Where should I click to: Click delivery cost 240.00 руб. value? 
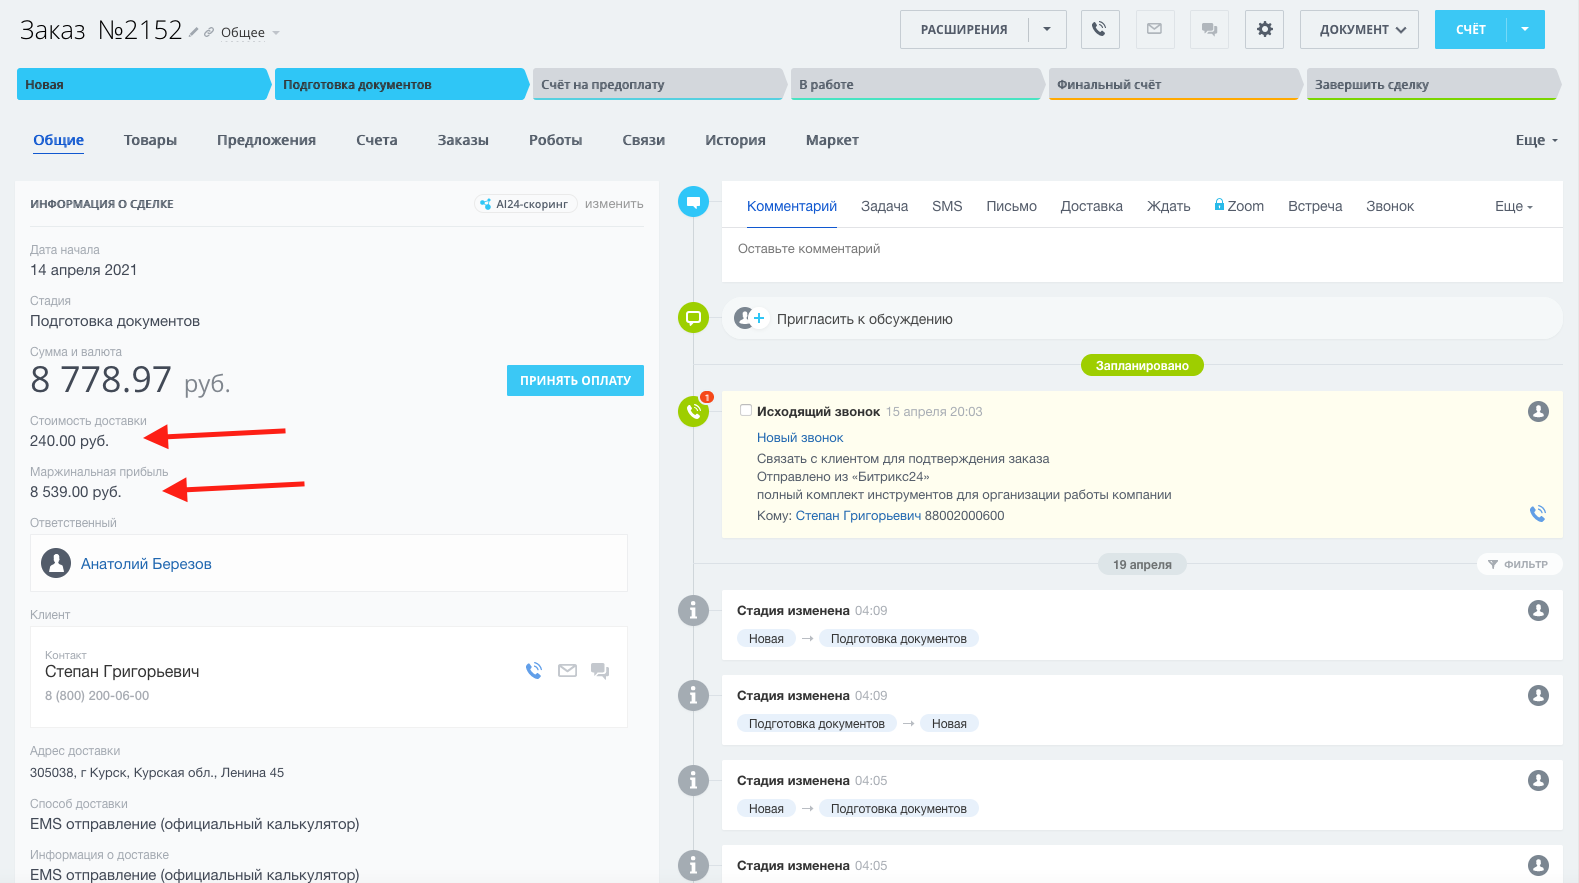69,441
